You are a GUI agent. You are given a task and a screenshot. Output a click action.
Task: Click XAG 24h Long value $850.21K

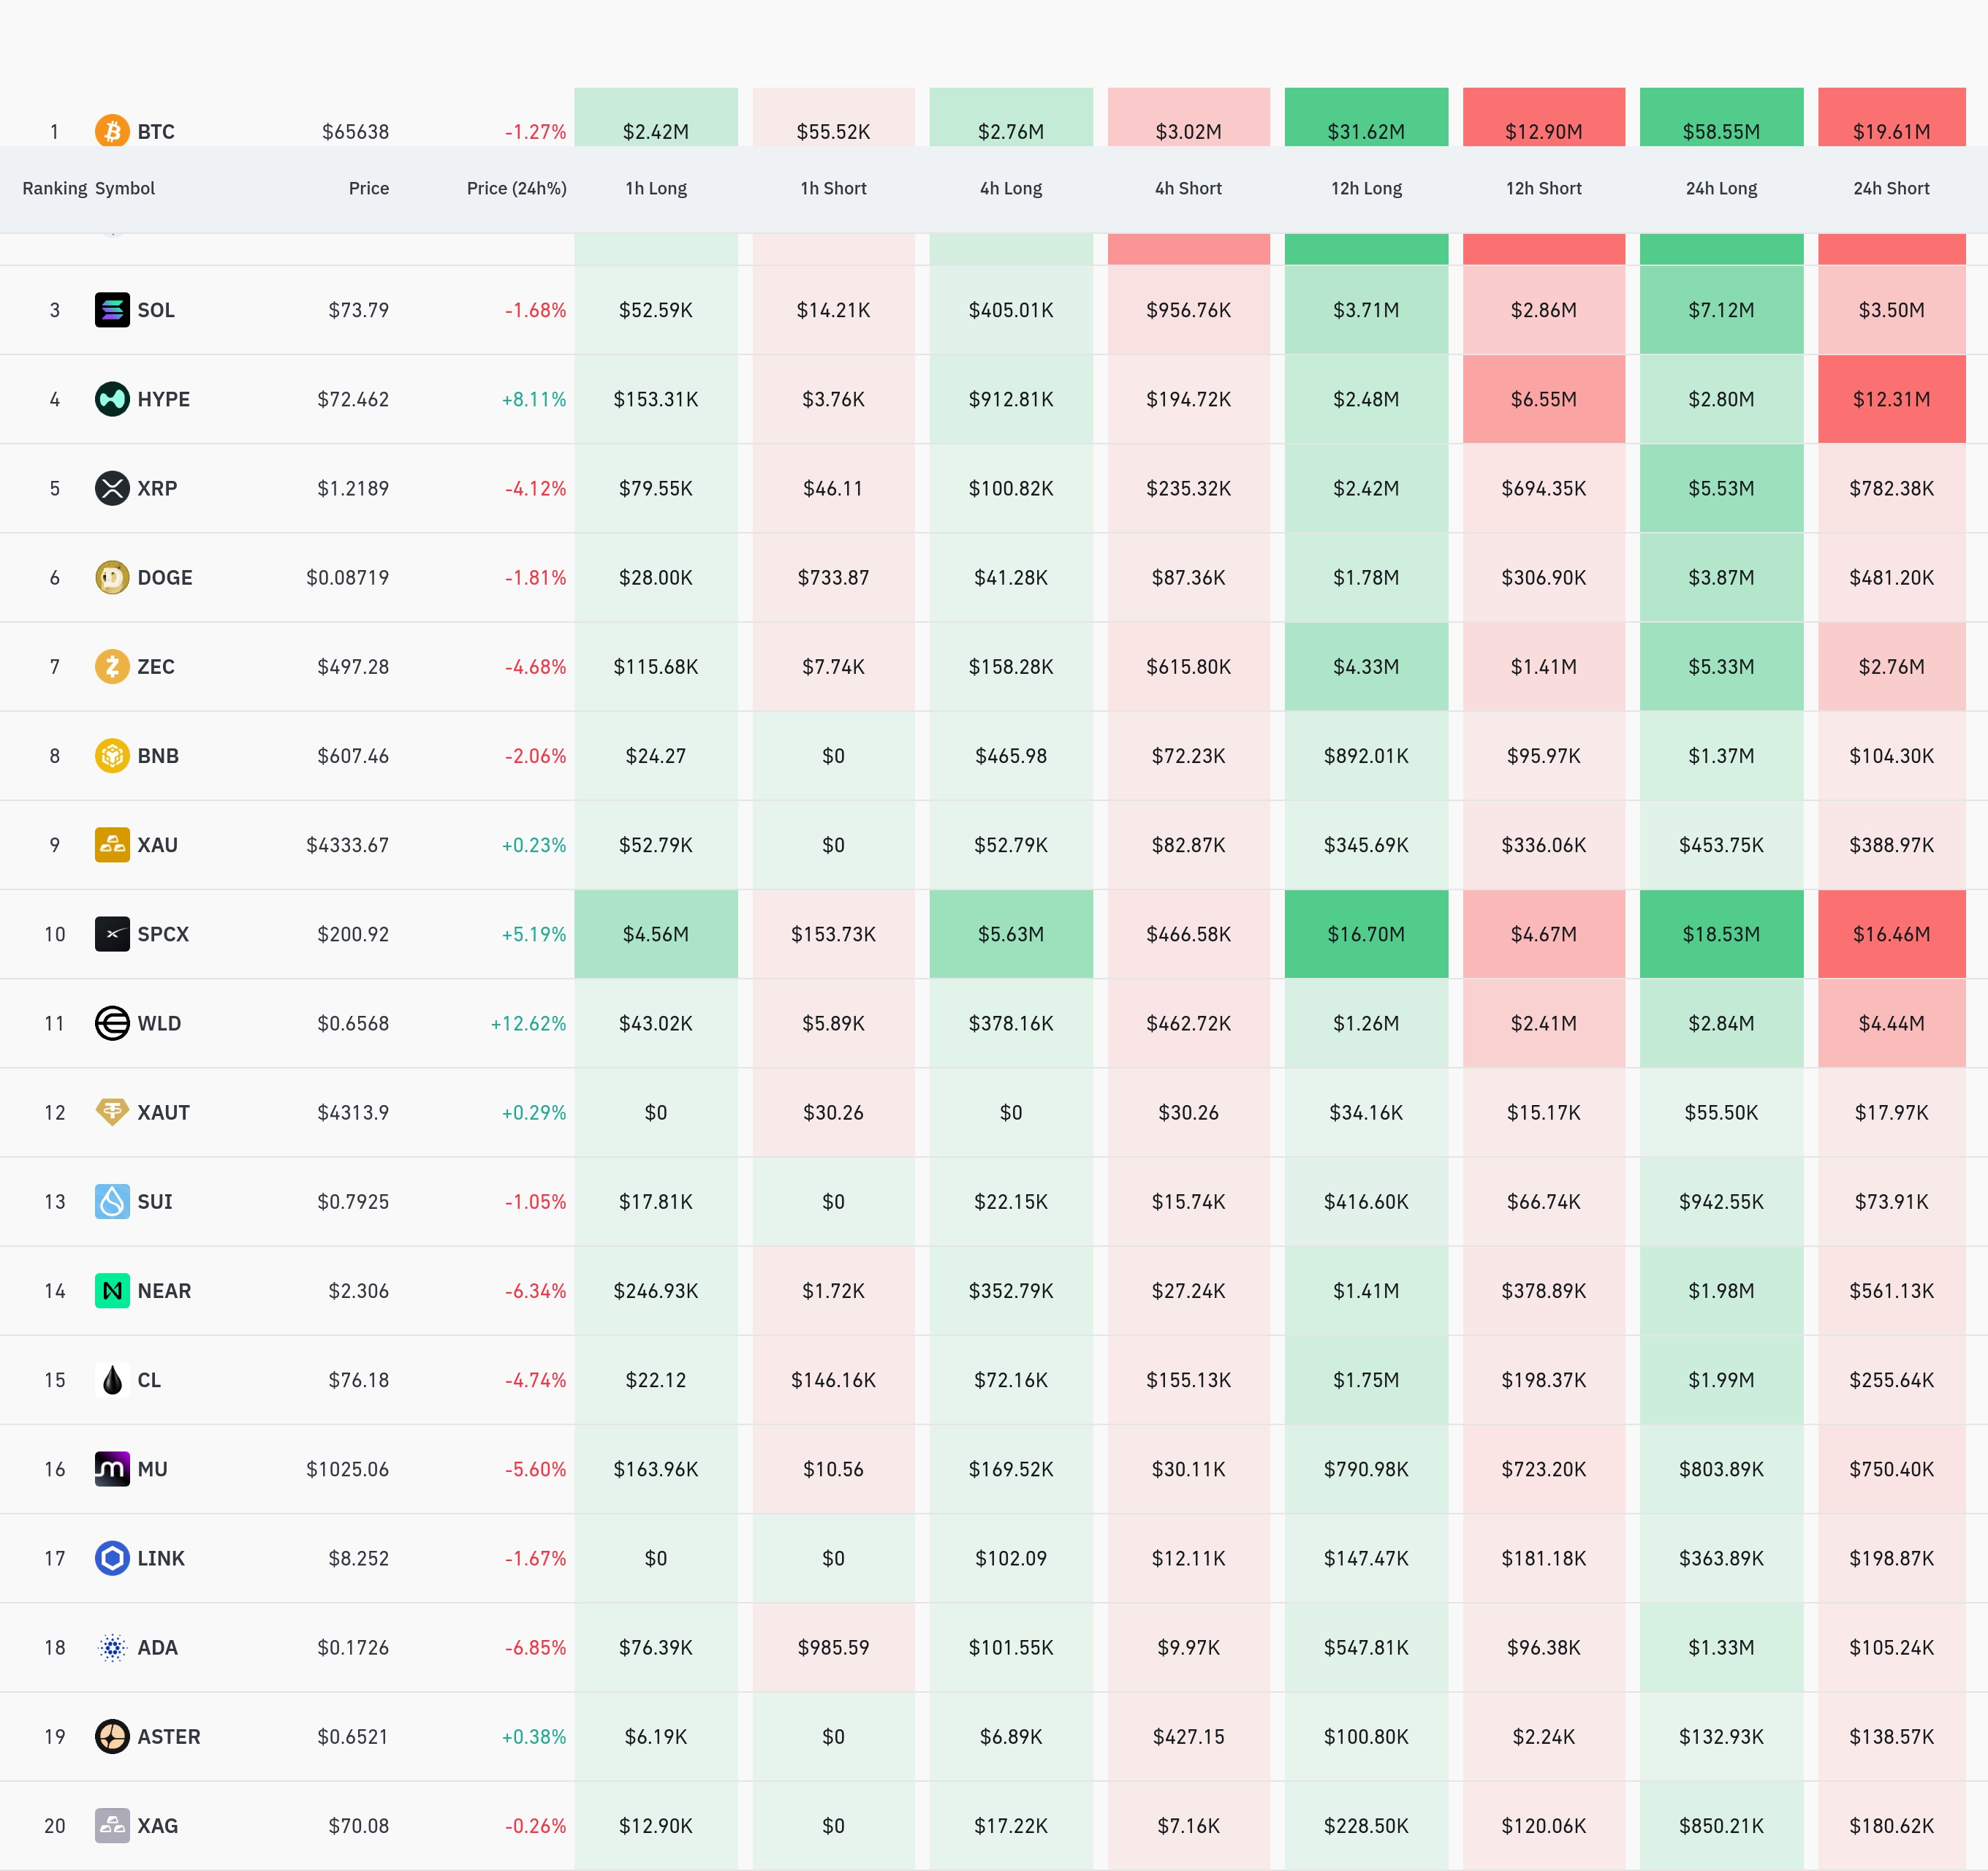click(1721, 1825)
